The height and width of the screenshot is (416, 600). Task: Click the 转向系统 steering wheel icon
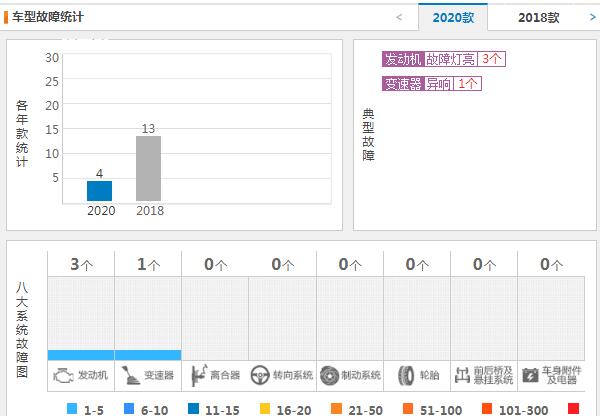pyautogui.click(x=260, y=375)
